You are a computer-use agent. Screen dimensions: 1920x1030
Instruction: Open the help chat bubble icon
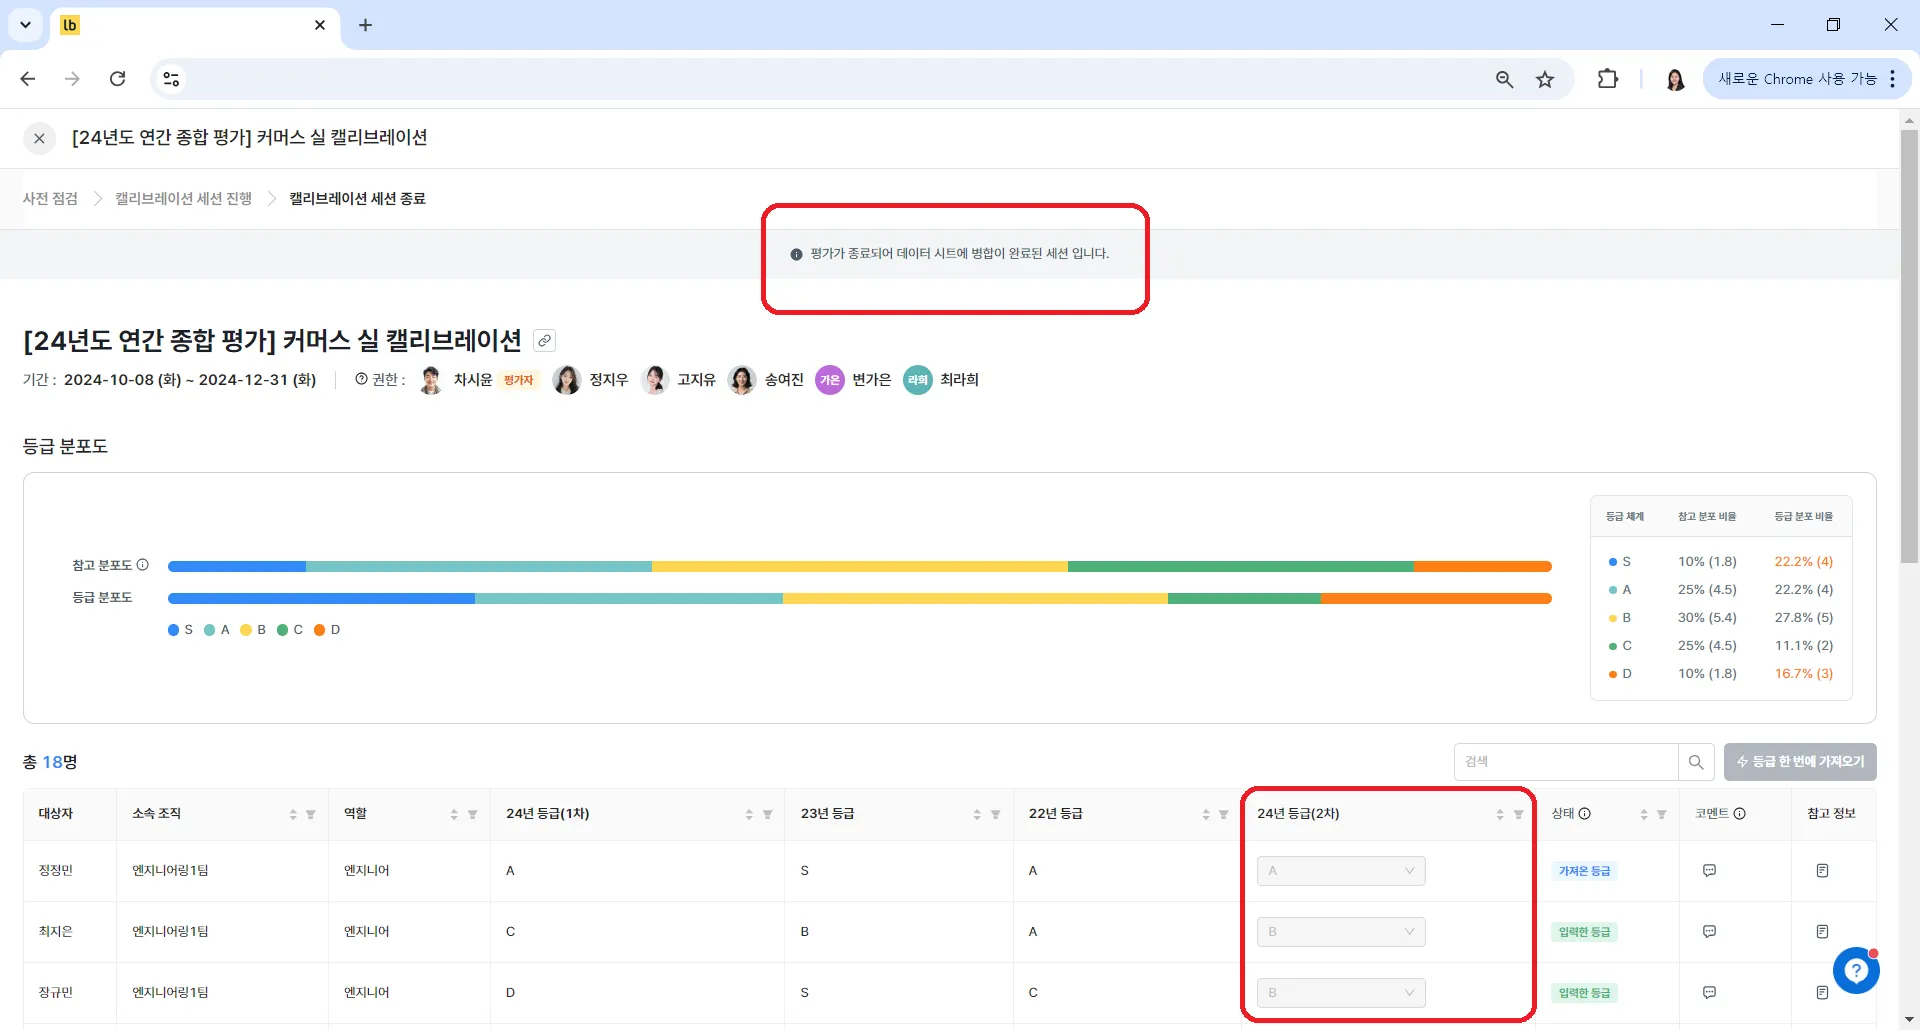tap(1856, 970)
